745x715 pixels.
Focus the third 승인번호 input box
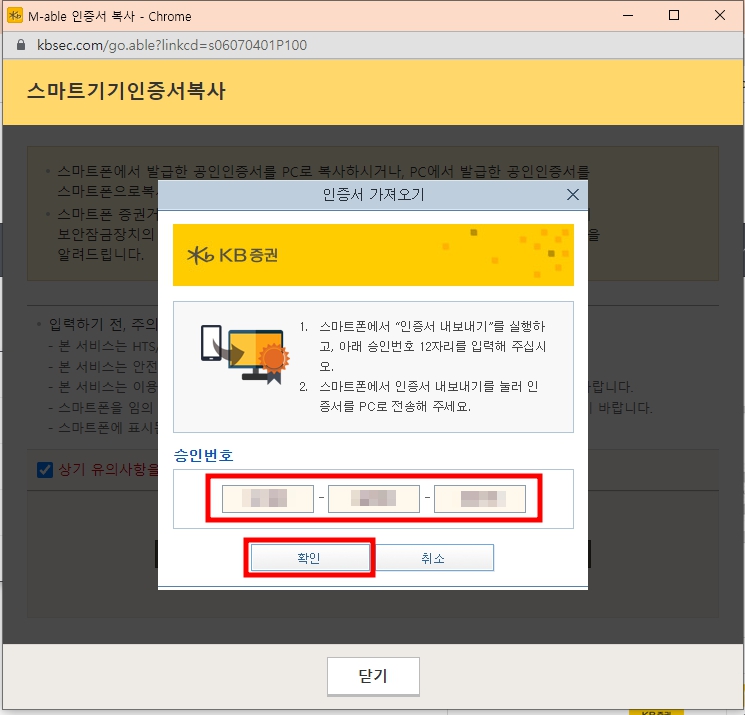click(480, 498)
